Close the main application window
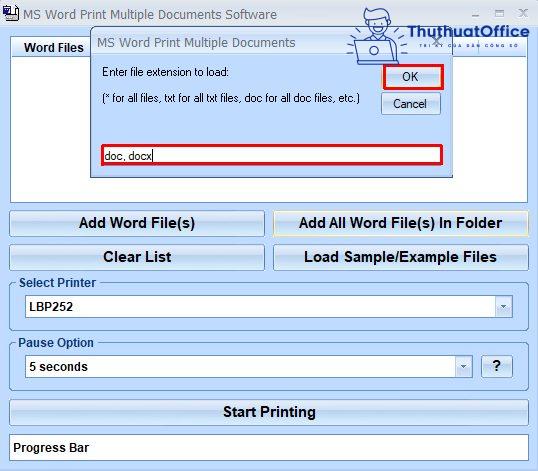Viewport: 538px width, 471px height. point(523,14)
